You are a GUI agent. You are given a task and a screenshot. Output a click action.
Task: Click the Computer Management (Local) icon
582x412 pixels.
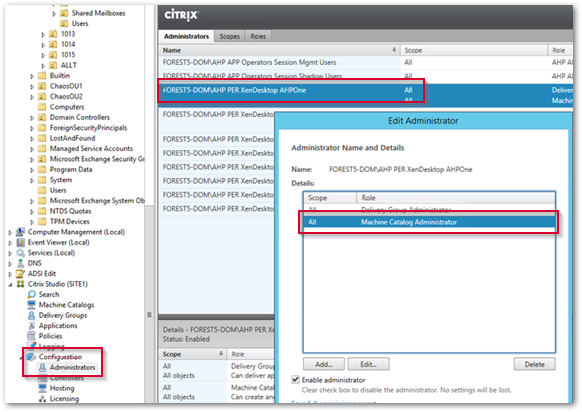point(20,232)
